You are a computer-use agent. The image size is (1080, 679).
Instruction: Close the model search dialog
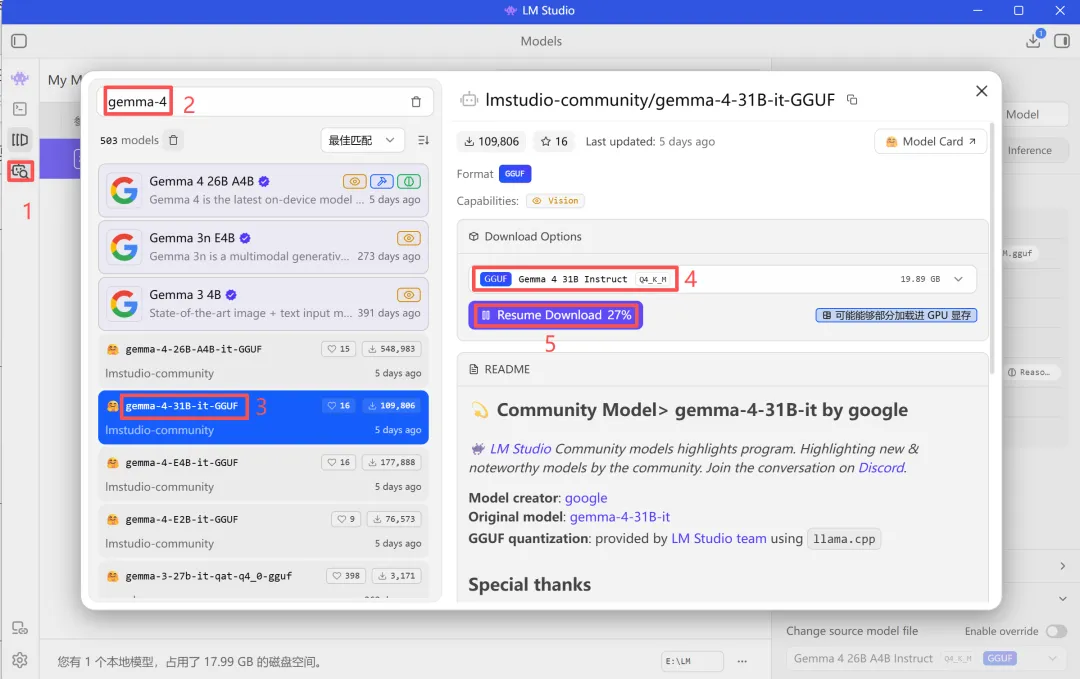pyautogui.click(x=982, y=91)
